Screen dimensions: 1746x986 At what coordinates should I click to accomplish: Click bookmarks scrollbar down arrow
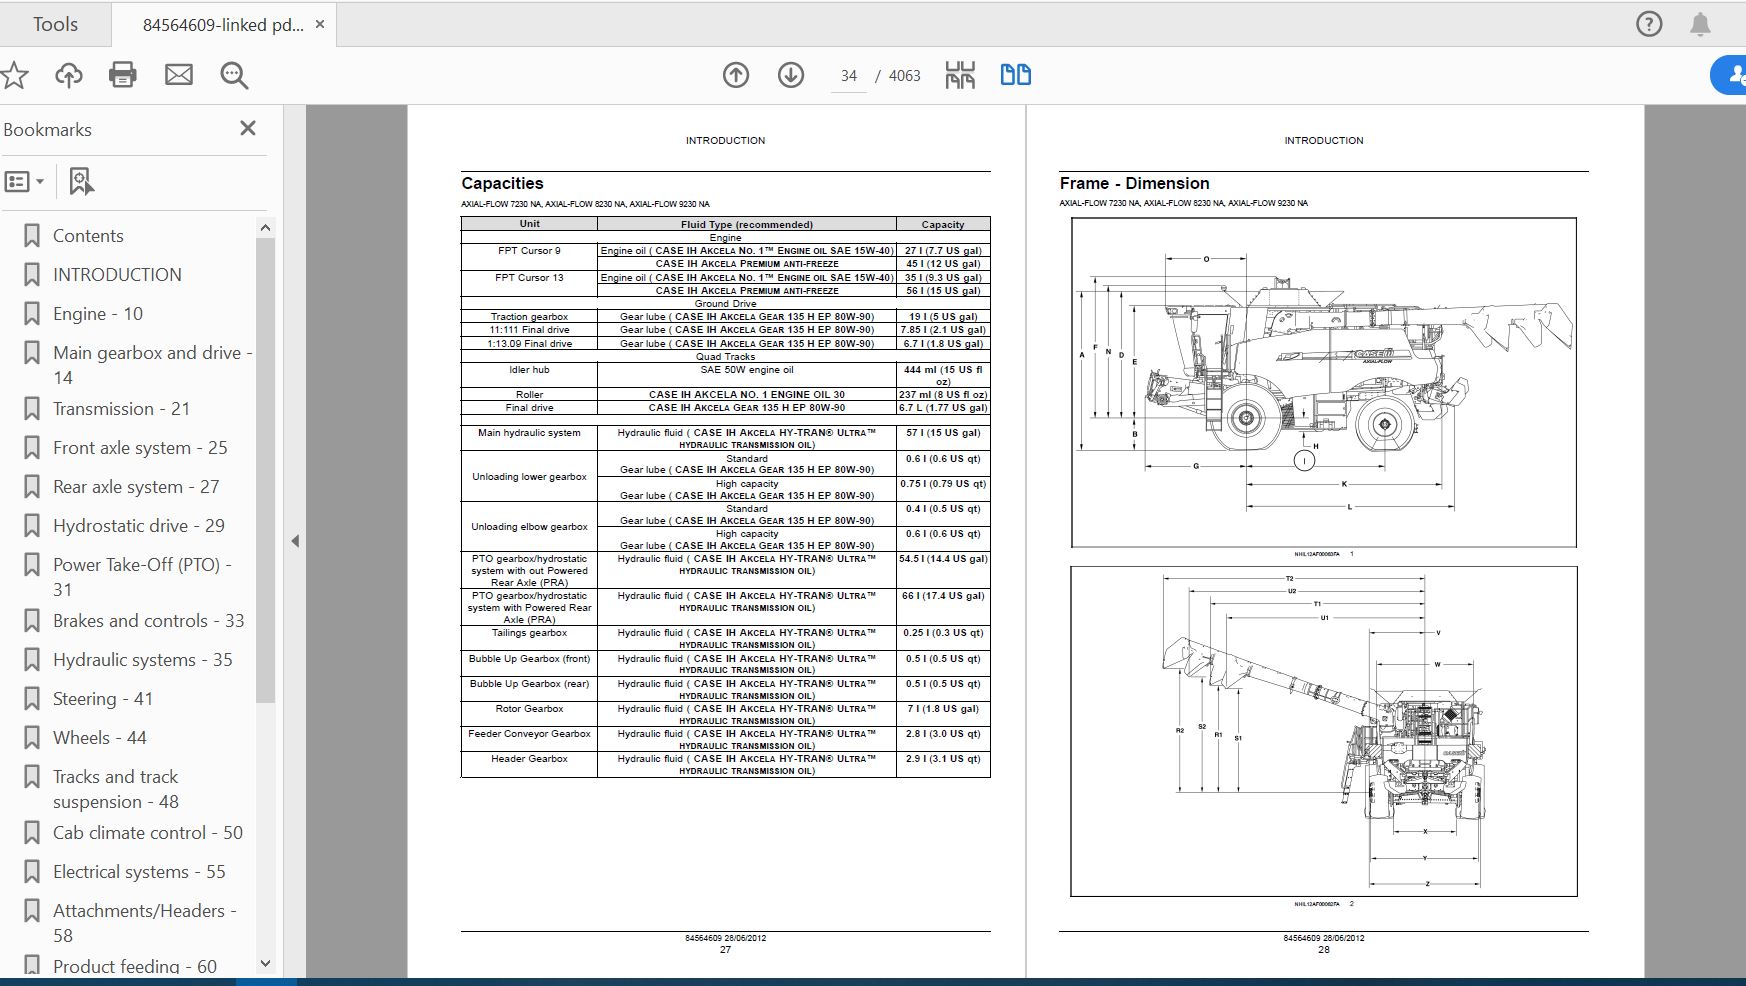(265, 964)
